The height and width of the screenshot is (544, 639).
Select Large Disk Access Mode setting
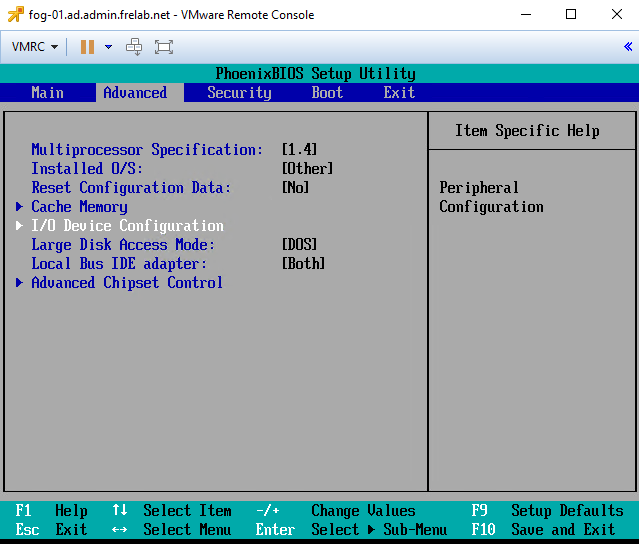(123, 244)
